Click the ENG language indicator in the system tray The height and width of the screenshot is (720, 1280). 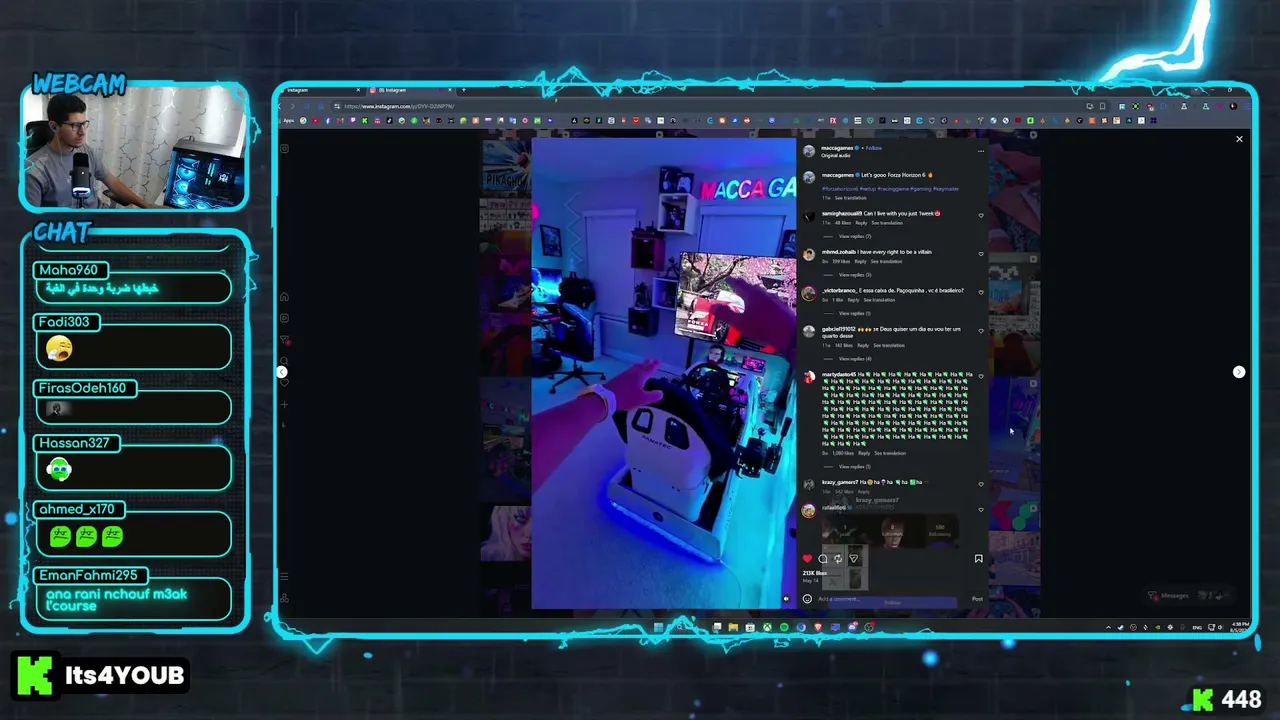[x=1196, y=627]
